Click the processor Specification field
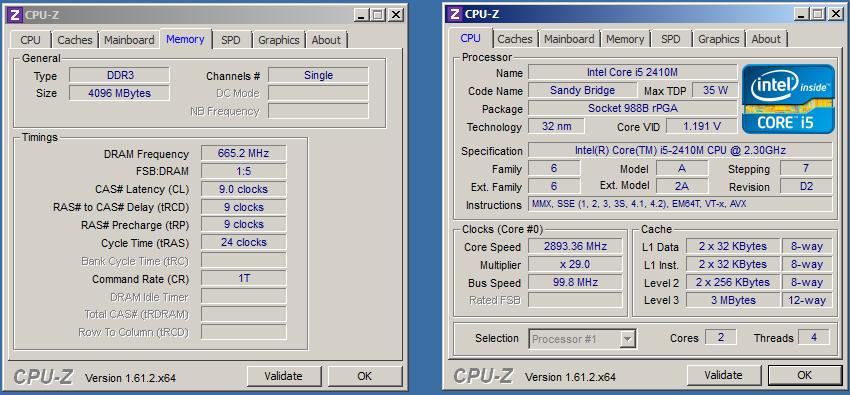Viewport: 850px width, 395px height. pos(680,151)
